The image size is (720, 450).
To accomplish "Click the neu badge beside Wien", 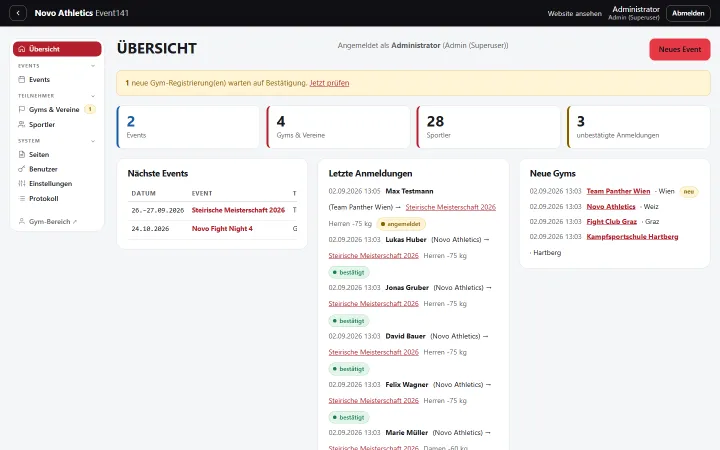I will [688, 191].
